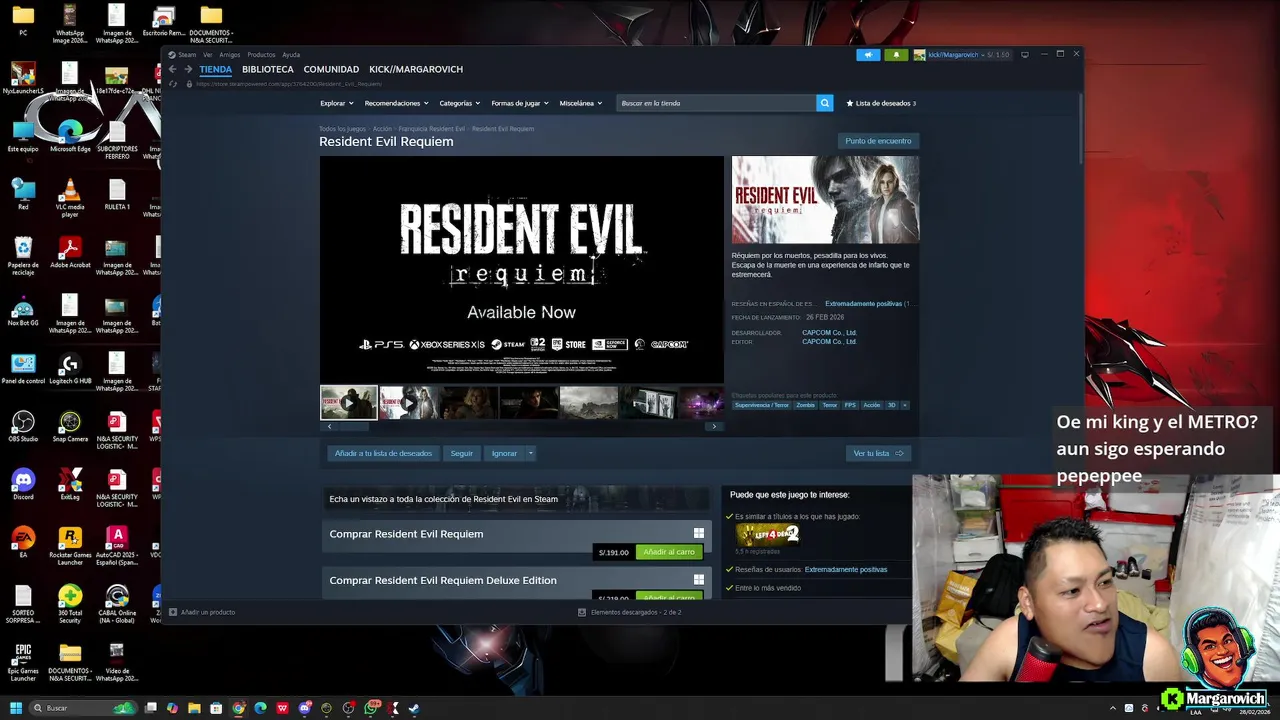Click the Big Picture mode monitor icon
The image size is (1280, 720).
(1024, 55)
